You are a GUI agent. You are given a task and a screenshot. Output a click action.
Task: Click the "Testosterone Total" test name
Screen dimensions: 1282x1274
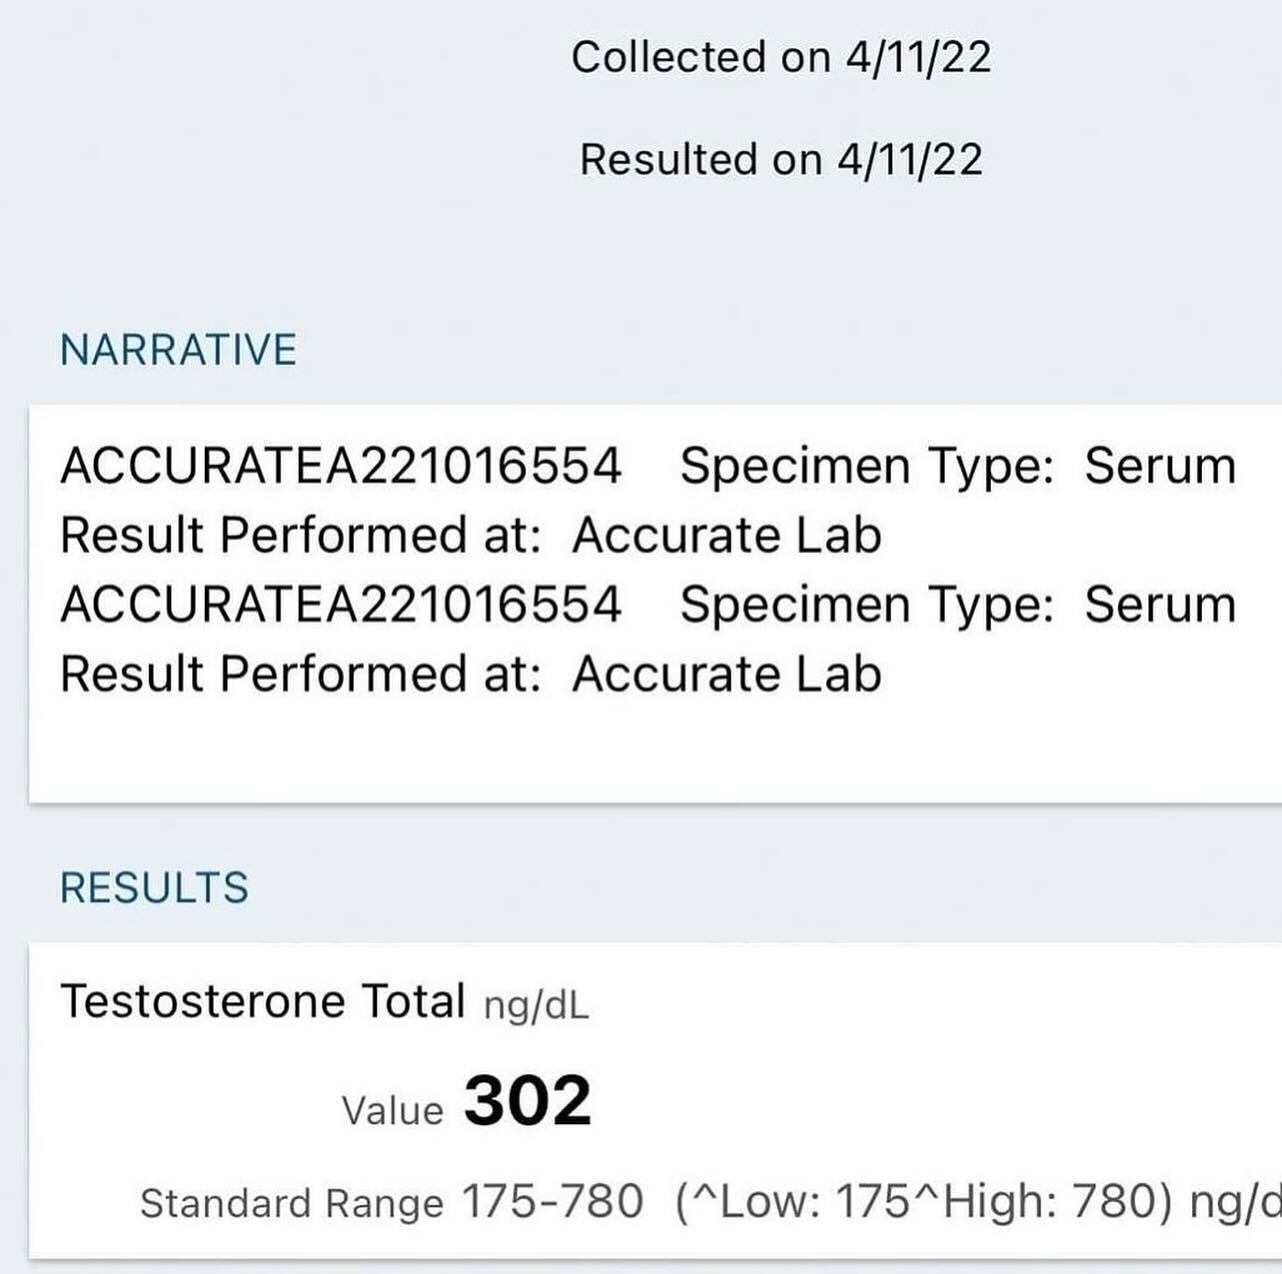[263, 1001]
